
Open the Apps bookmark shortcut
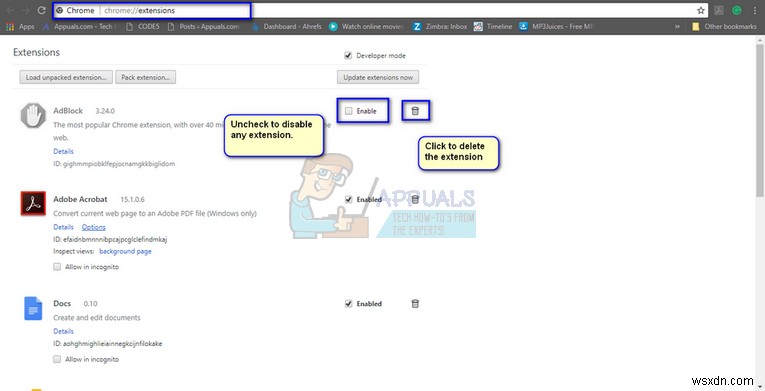click(20, 27)
